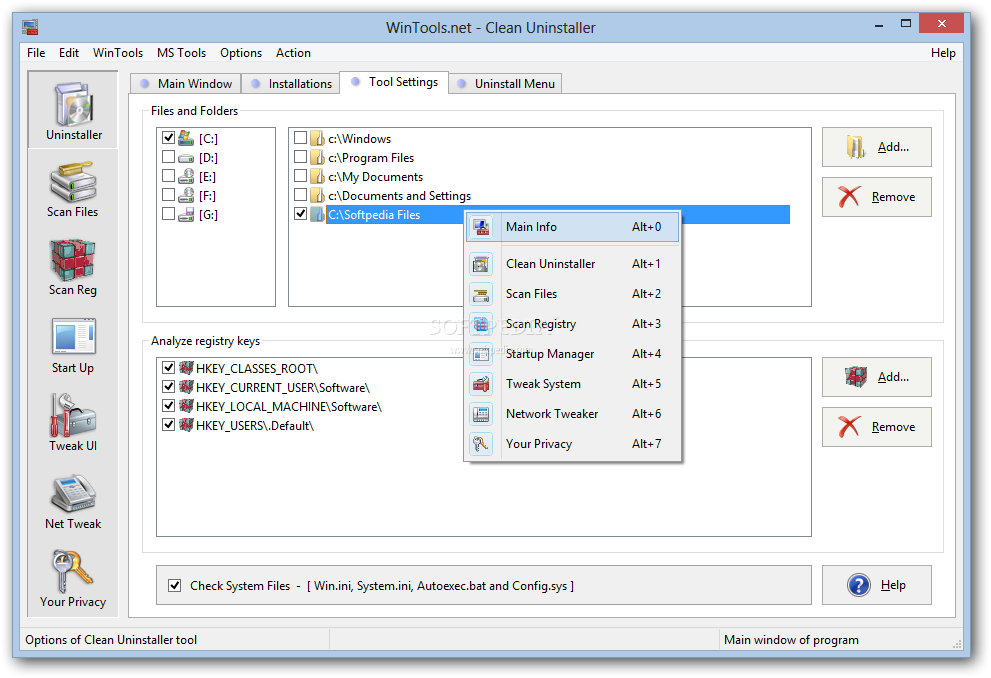Uncheck HKEY_CURRENT_USER\Software\ checkbox

click(x=168, y=386)
